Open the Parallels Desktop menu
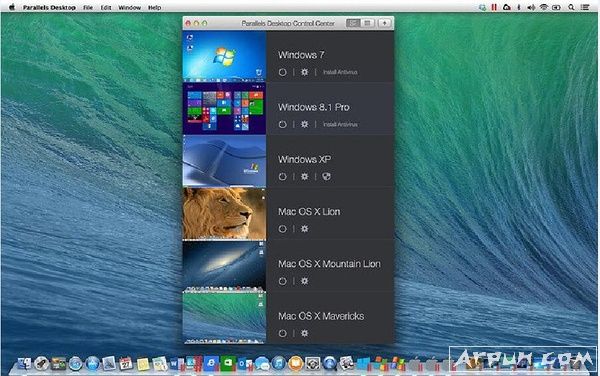The height and width of the screenshot is (376, 600). 49,7
